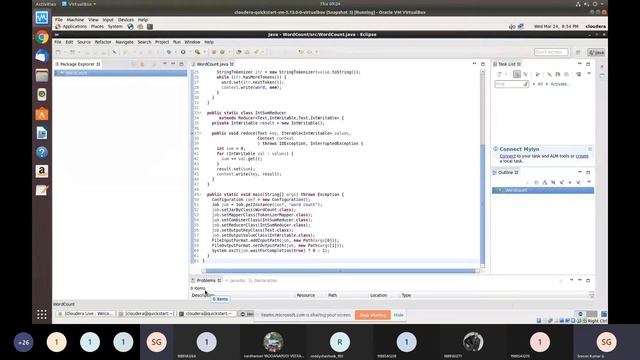Open the Navigate menu
640x360 pixels.
pos(124,42)
